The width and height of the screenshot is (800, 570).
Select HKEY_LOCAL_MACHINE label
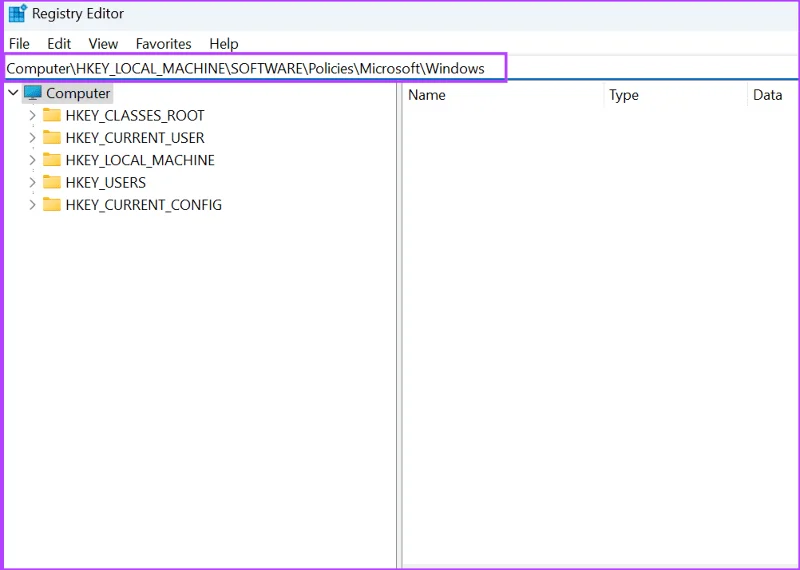(140, 160)
